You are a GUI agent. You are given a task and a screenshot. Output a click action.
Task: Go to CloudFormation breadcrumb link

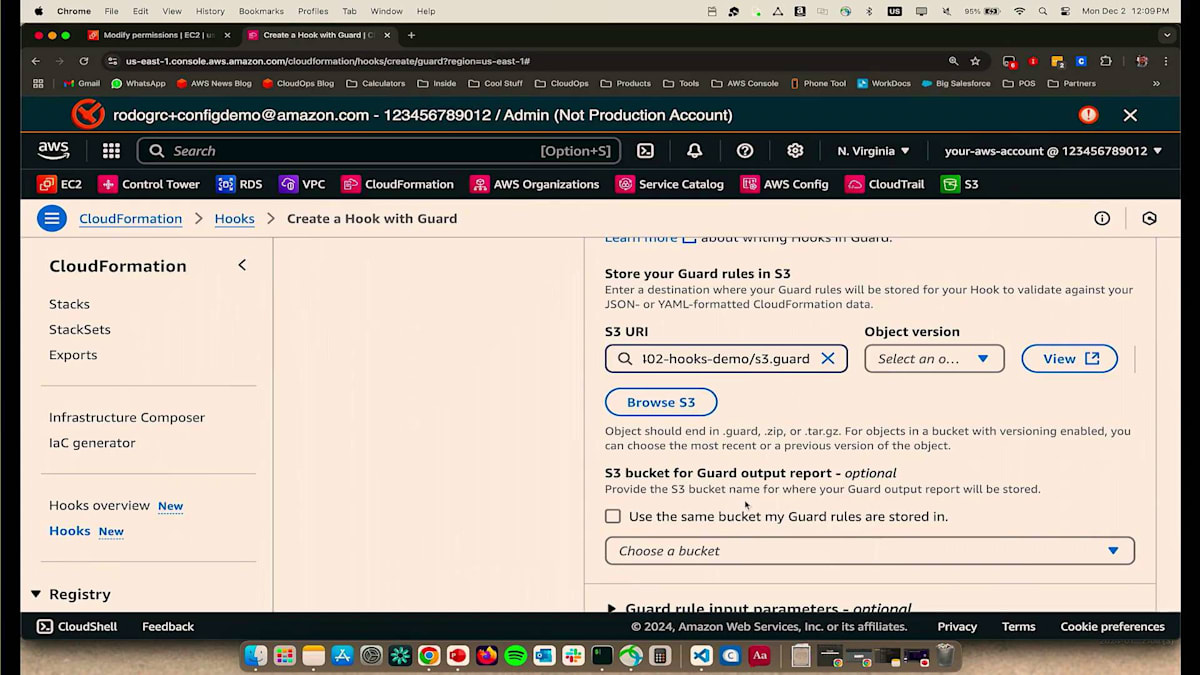tap(131, 218)
